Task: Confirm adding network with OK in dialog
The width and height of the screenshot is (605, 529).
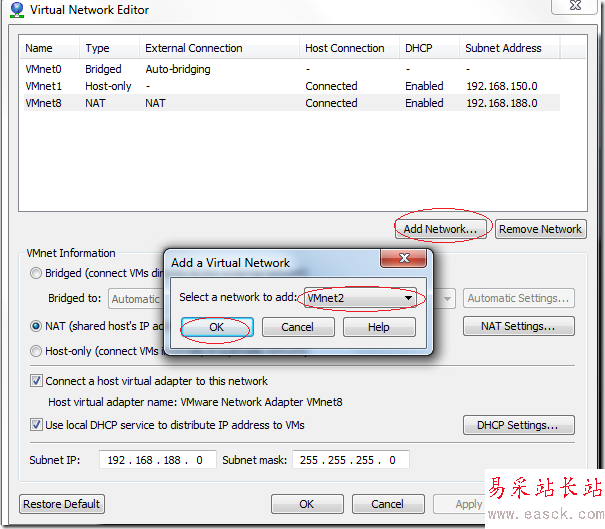Action: coord(217,327)
